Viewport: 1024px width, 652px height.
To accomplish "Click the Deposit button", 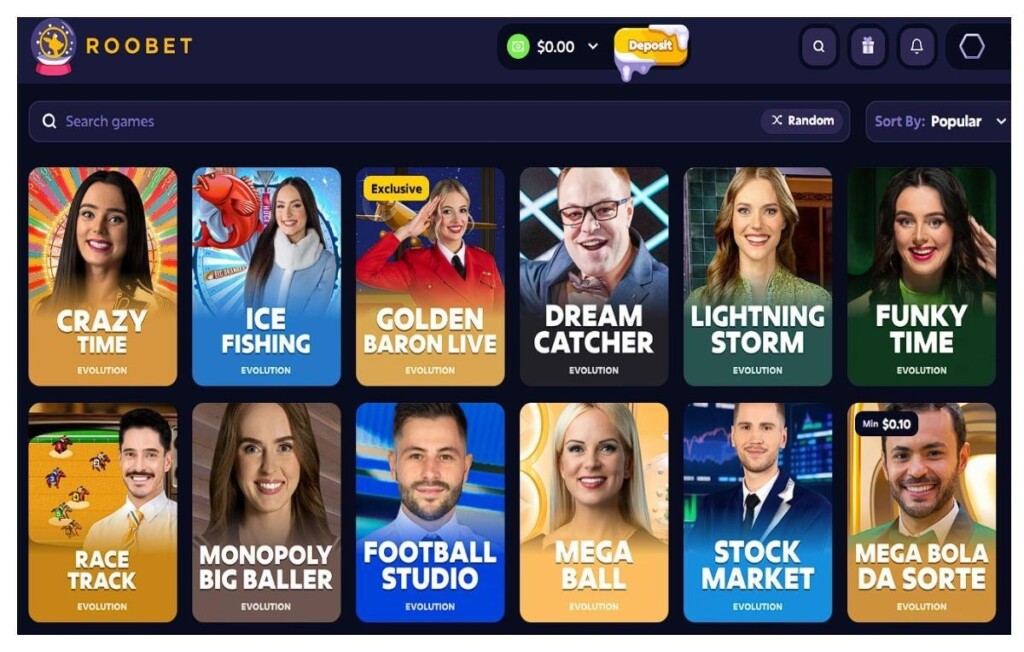I will (x=650, y=46).
